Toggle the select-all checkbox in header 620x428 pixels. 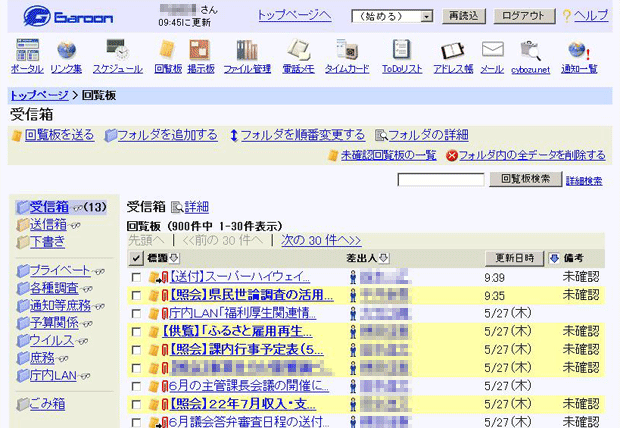136,258
